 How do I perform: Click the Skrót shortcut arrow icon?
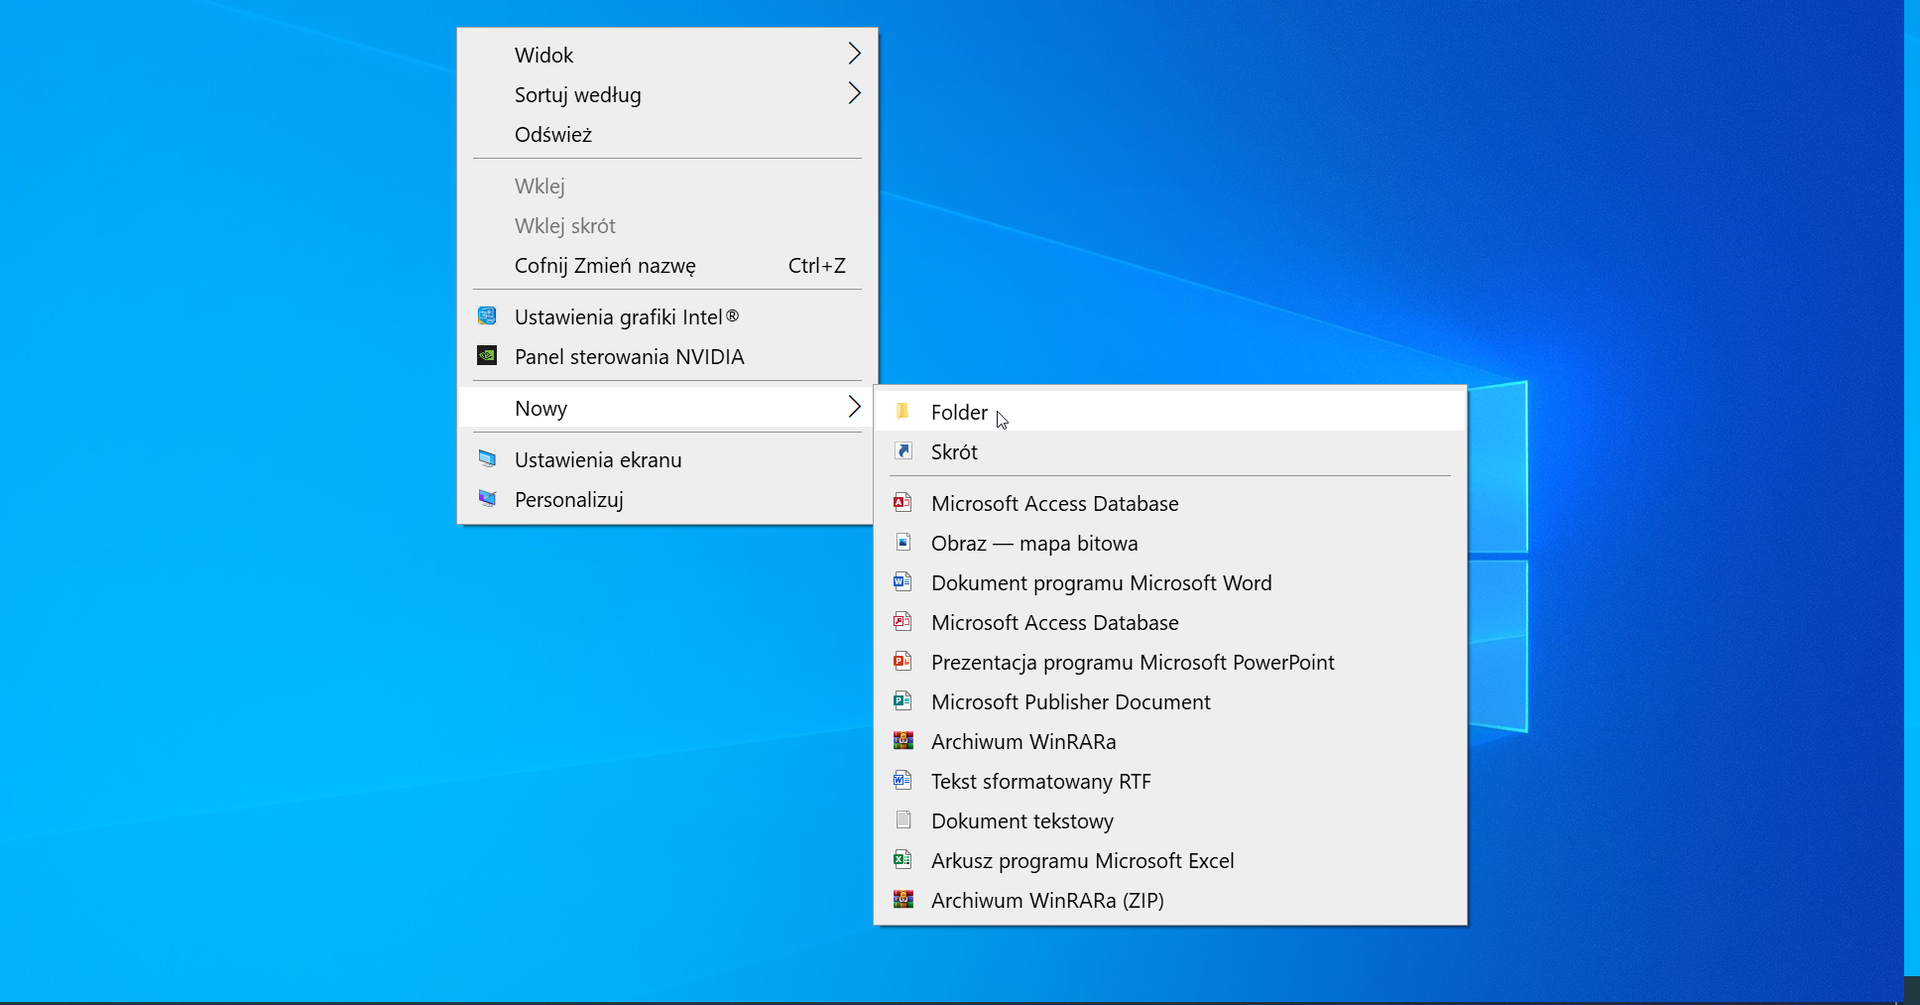(x=903, y=451)
